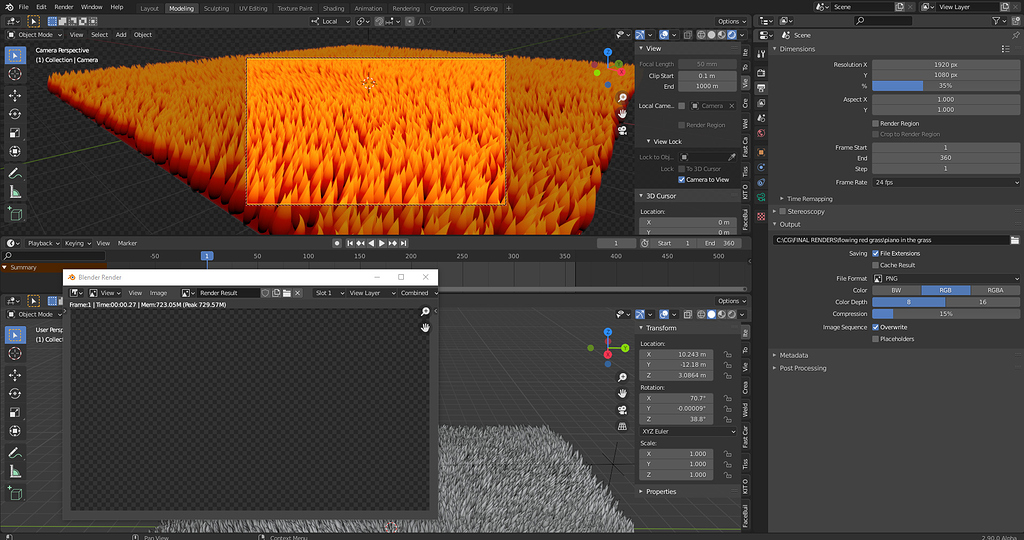Jump to end frame in timeline
Image resolution: width=1024 pixels, height=540 pixels.
(x=404, y=243)
